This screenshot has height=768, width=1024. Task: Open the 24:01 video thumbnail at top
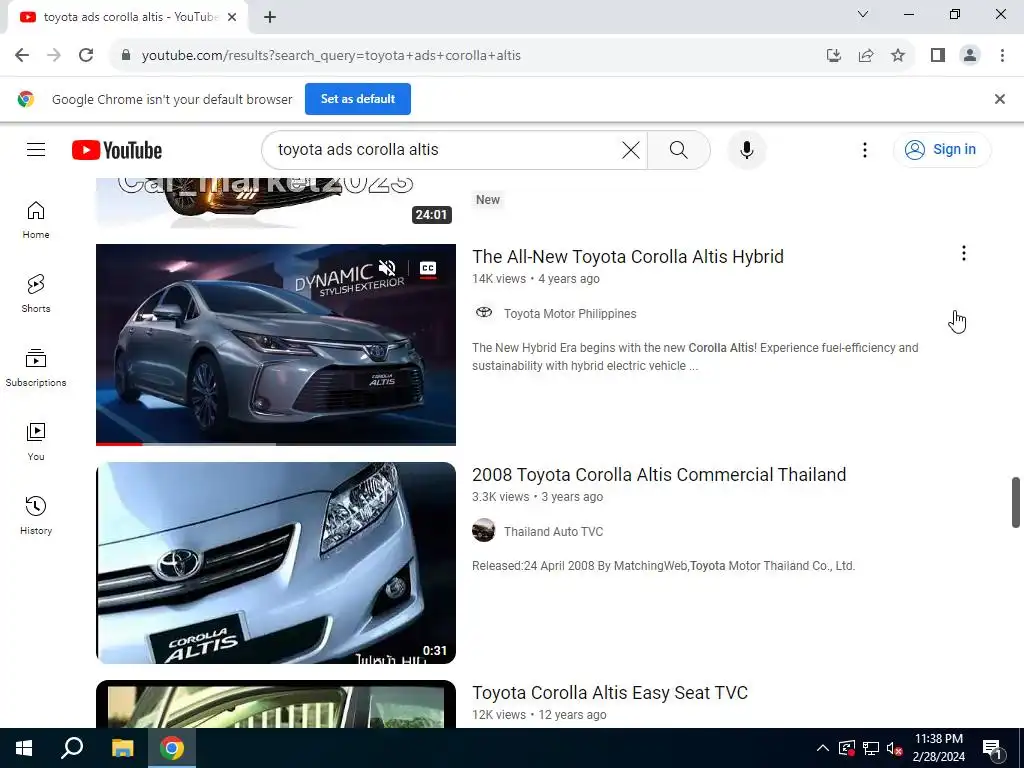(x=276, y=203)
